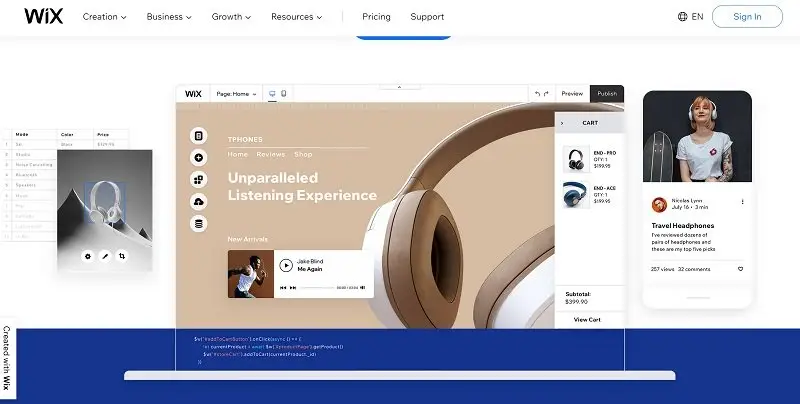Open the upload media cloud icon
Viewport: 800px width, 404px height.
pos(199,201)
